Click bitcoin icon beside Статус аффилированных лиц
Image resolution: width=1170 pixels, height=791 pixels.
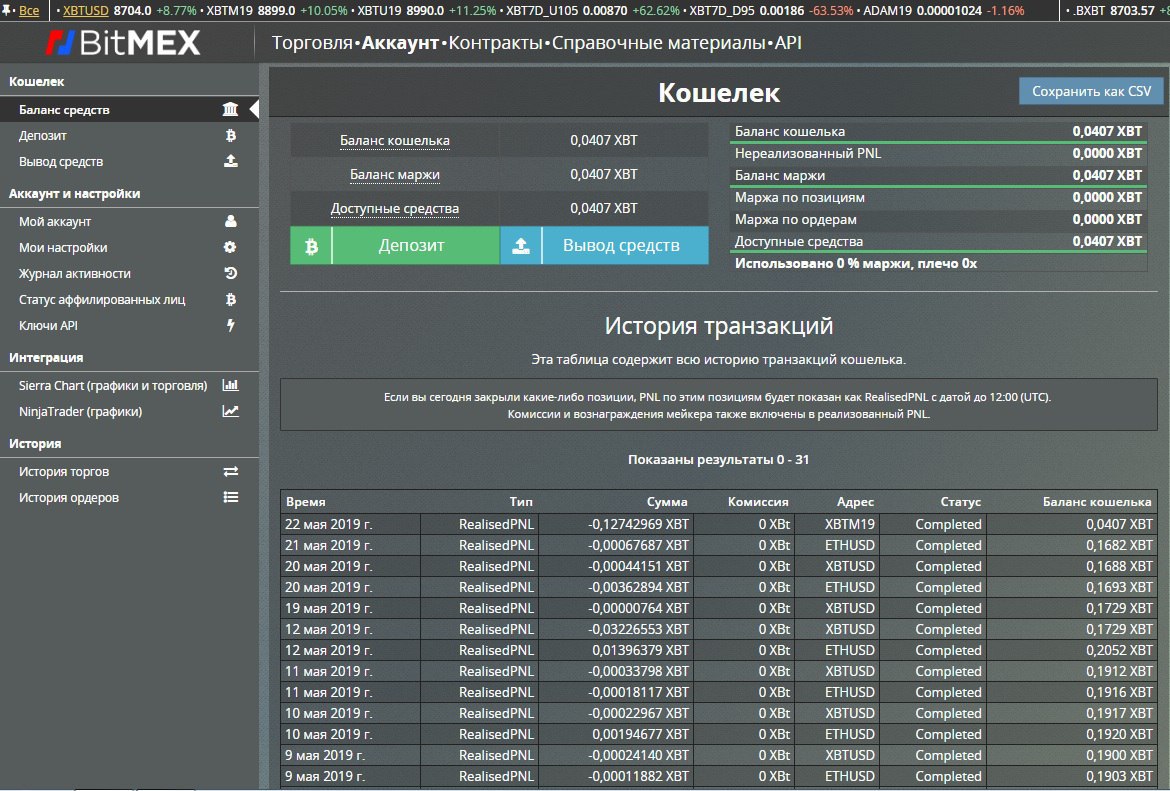(x=231, y=299)
